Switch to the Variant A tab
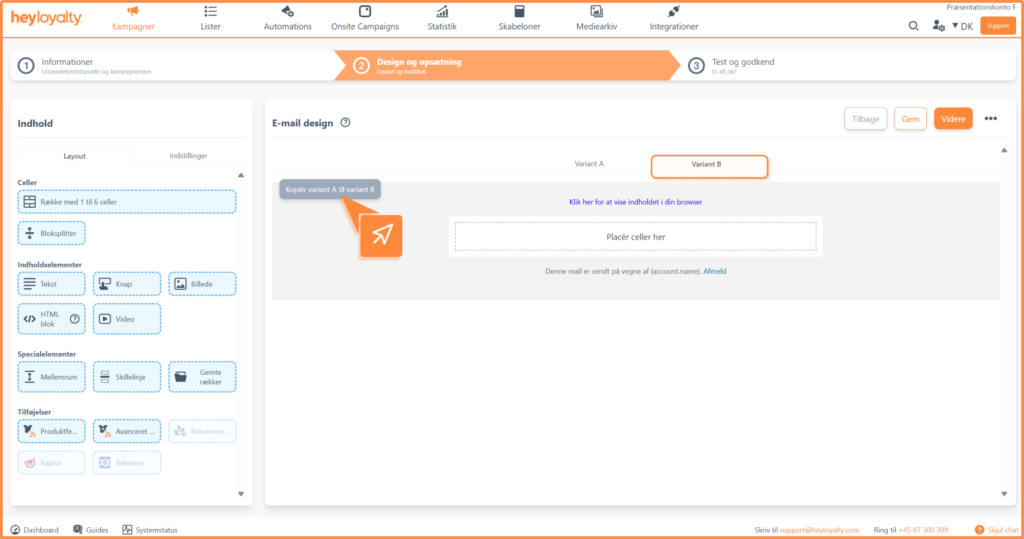 pos(589,164)
